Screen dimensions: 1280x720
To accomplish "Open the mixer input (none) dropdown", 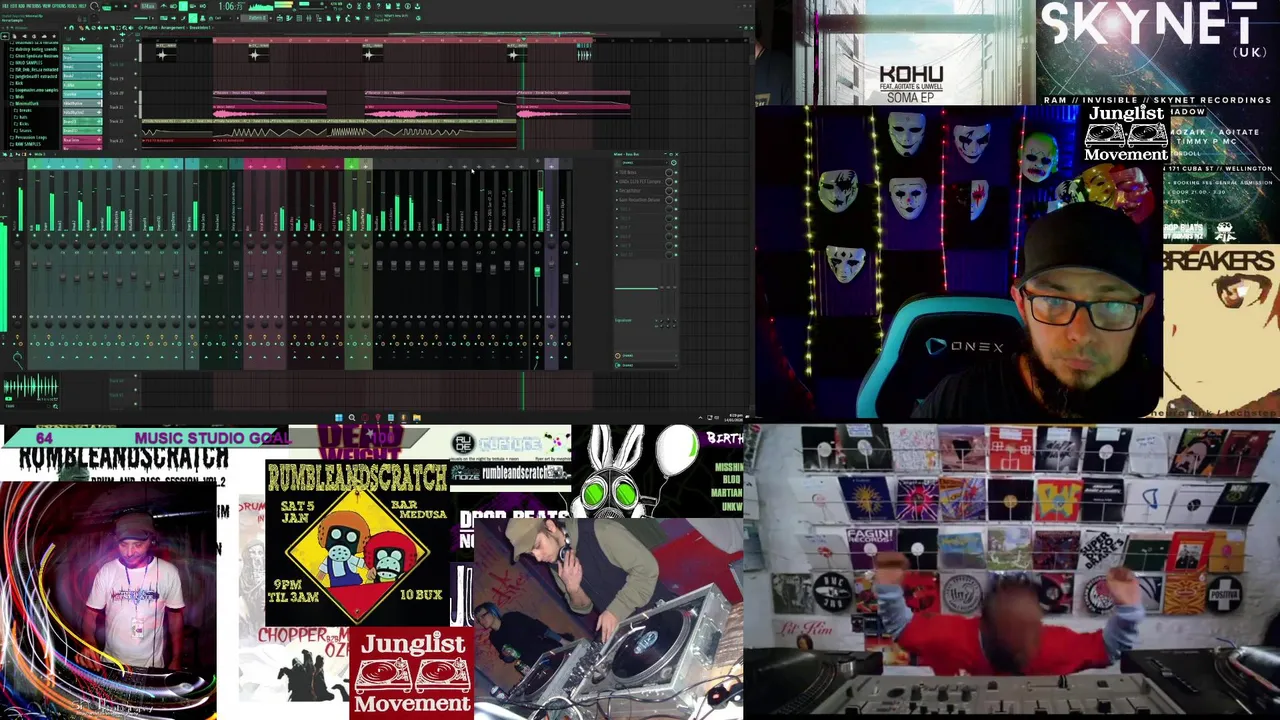I will point(644,163).
